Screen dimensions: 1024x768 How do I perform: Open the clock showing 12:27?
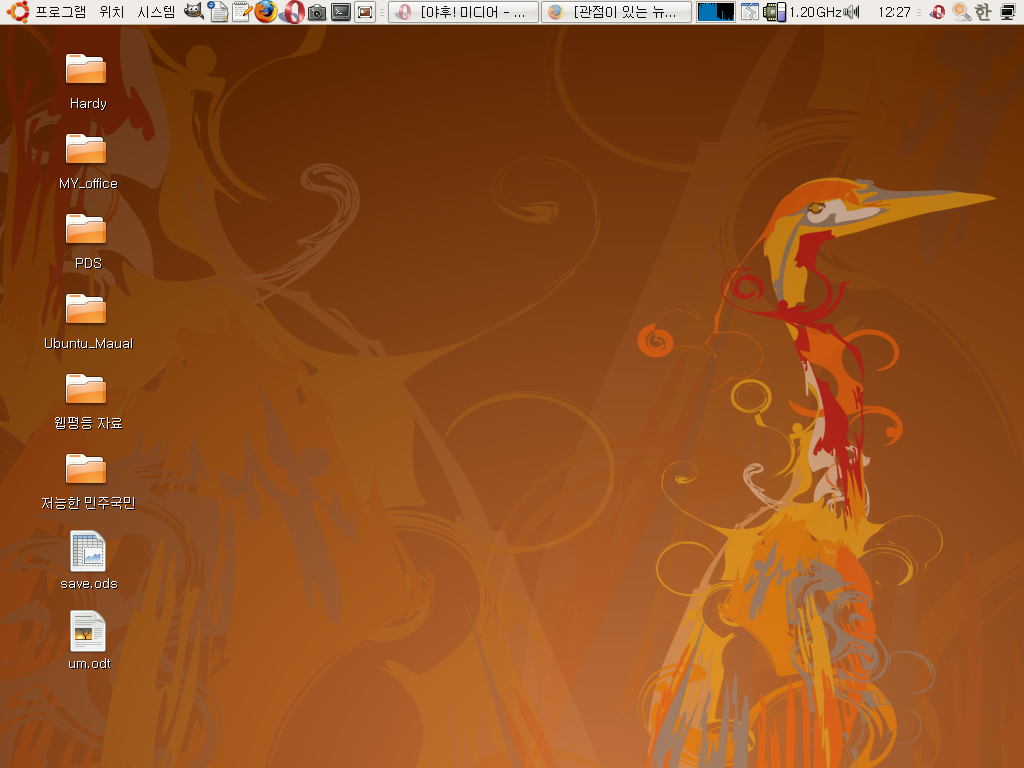tap(894, 12)
